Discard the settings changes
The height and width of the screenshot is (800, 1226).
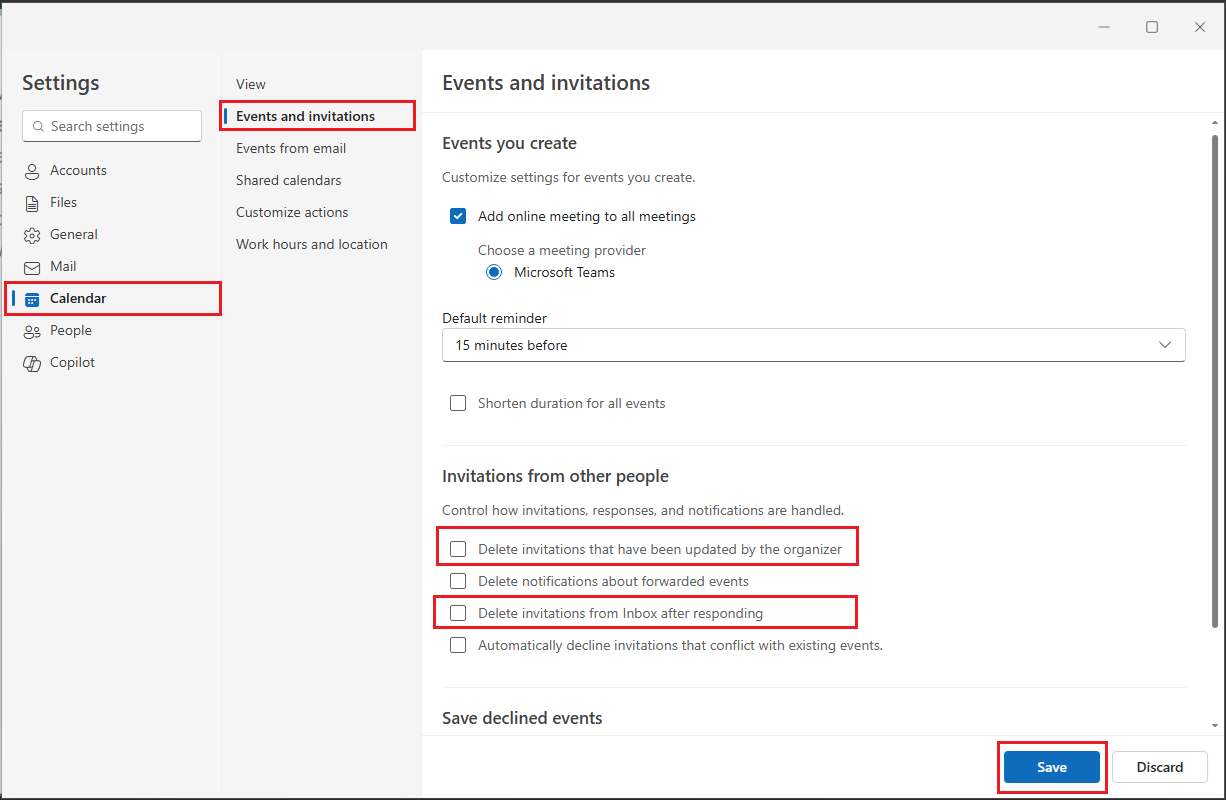coord(1160,768)
